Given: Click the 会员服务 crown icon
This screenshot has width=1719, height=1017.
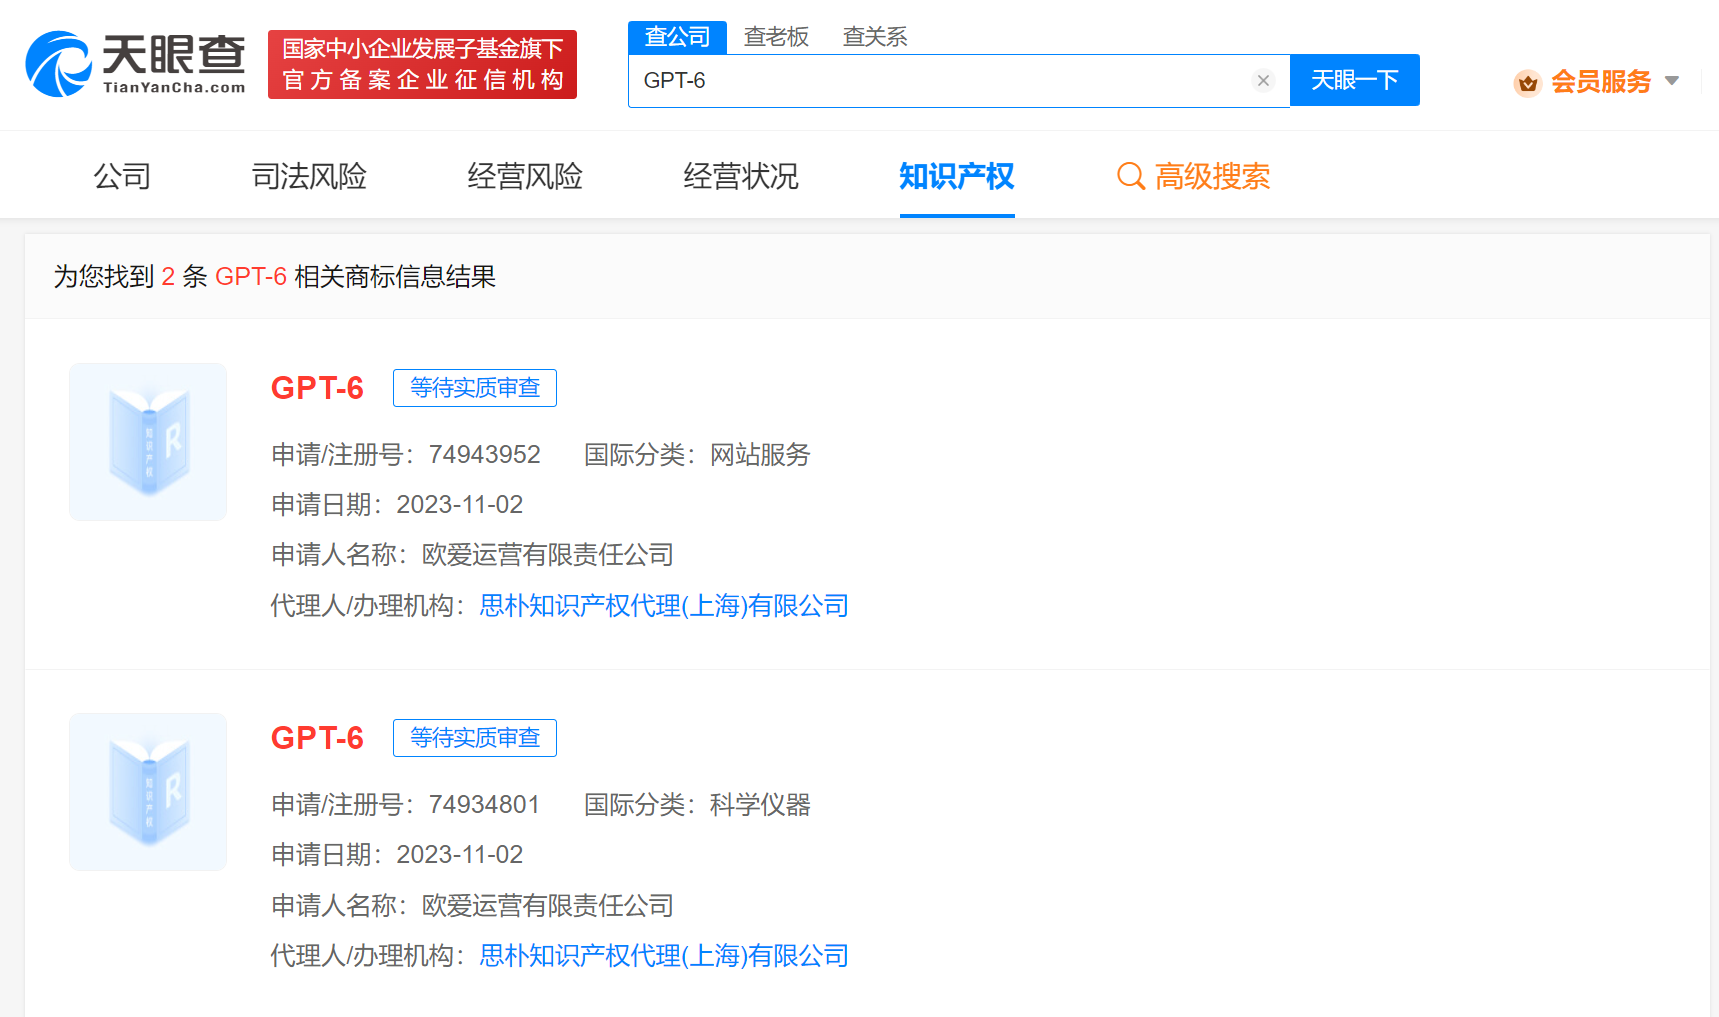Looking at the screenshot, I should coord(1527,82).
